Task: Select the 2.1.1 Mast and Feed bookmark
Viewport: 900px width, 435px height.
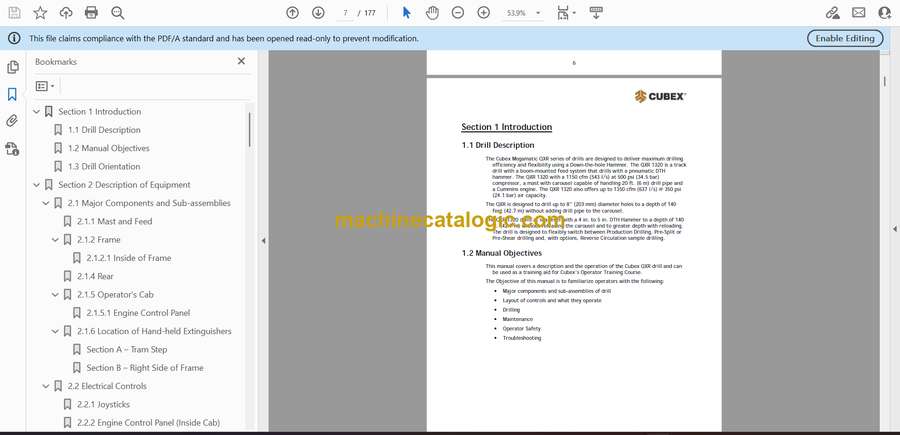Action: (115, 222)
